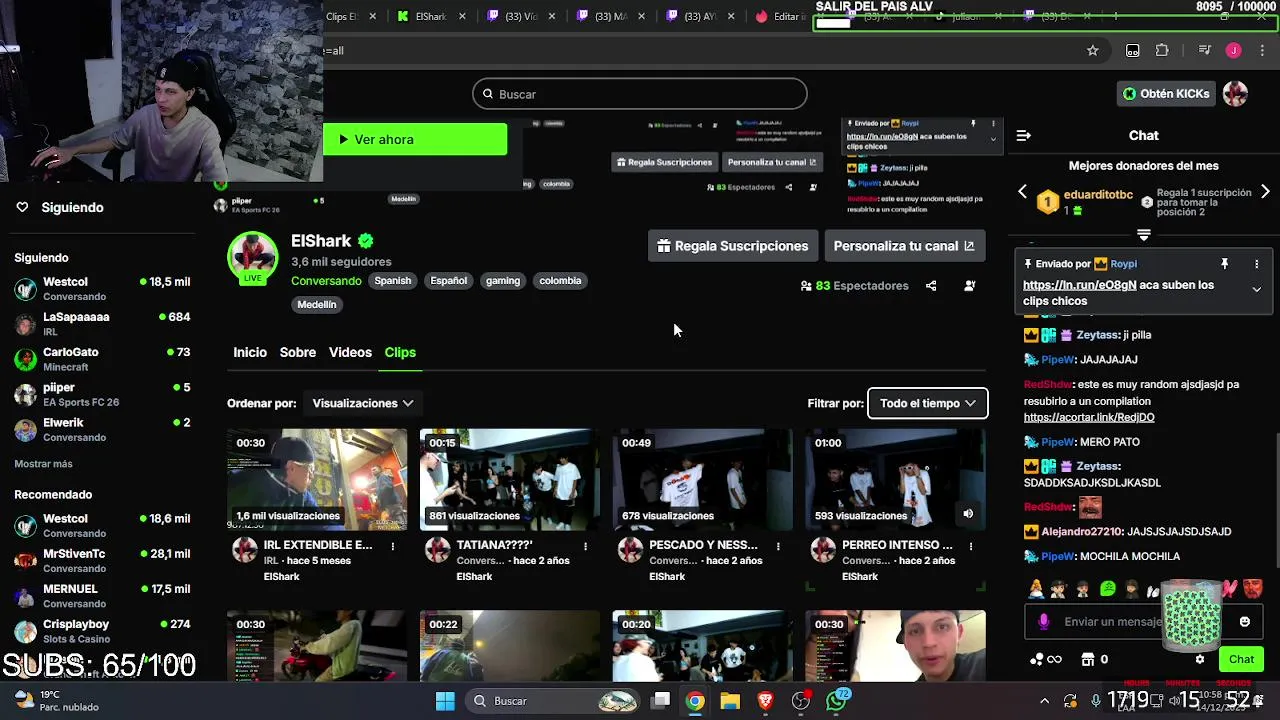Pin icon on Roypi's pinned message
Image resolution: width=1280 pixels, height=720 pixels.
click(x=1224, y=264)
